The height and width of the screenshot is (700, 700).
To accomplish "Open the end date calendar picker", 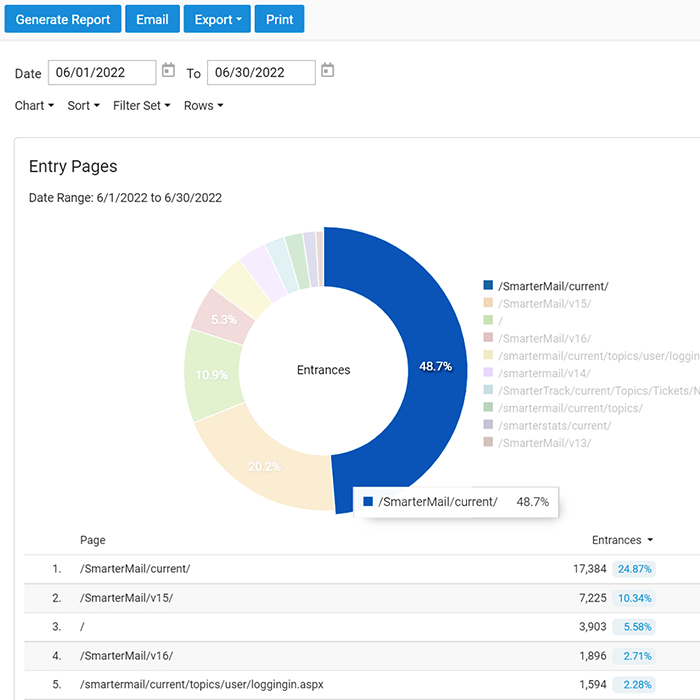I will pyautogui.click(x=328, y=71).
